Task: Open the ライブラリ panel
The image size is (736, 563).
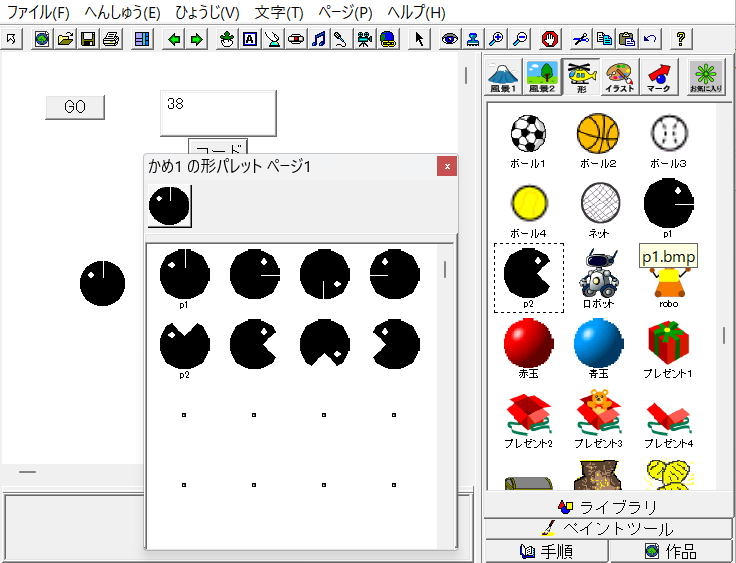Action: click(608, 507)
